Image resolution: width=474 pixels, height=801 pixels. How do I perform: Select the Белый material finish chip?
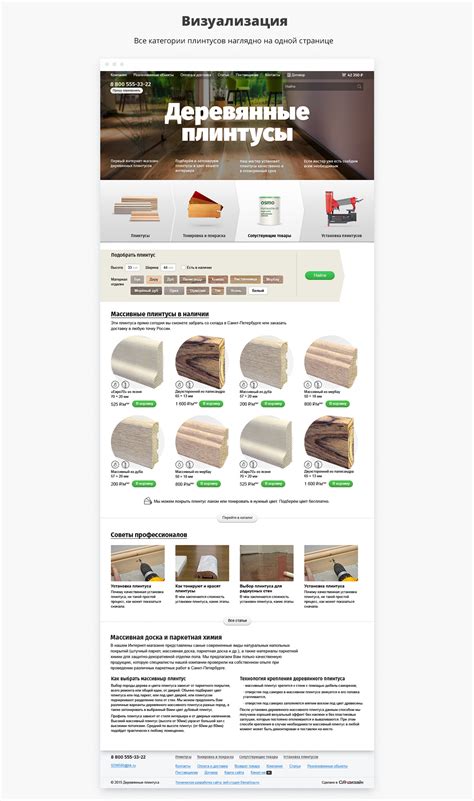coord(258,291)
